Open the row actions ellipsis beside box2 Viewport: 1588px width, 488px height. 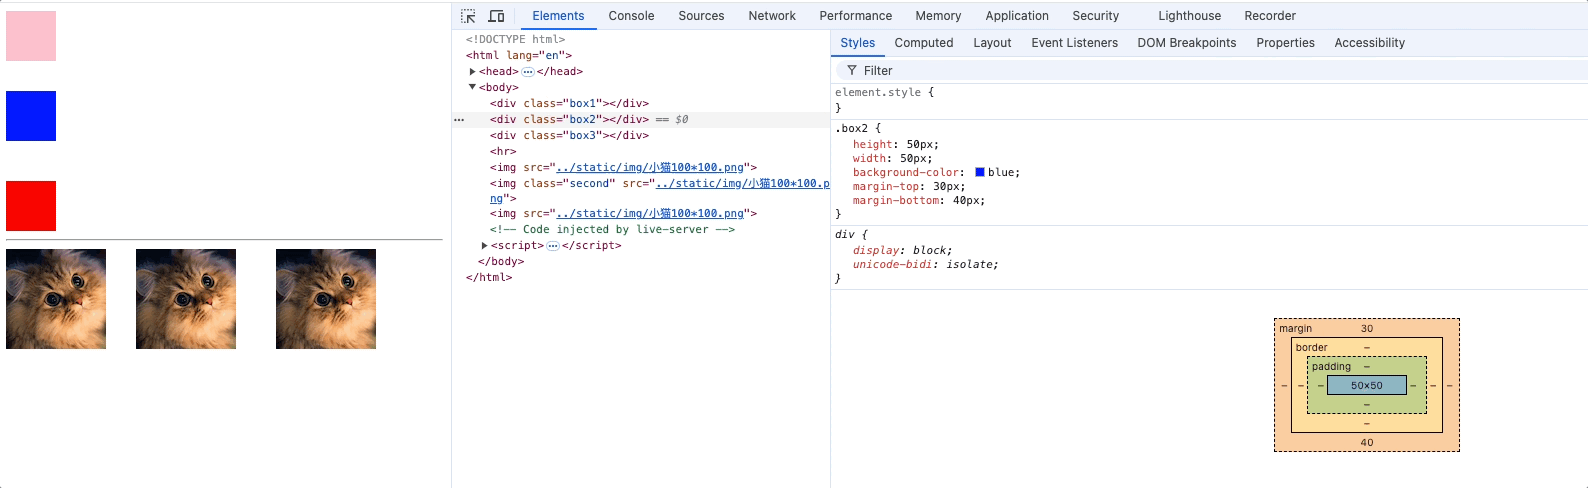coord(459,120)
